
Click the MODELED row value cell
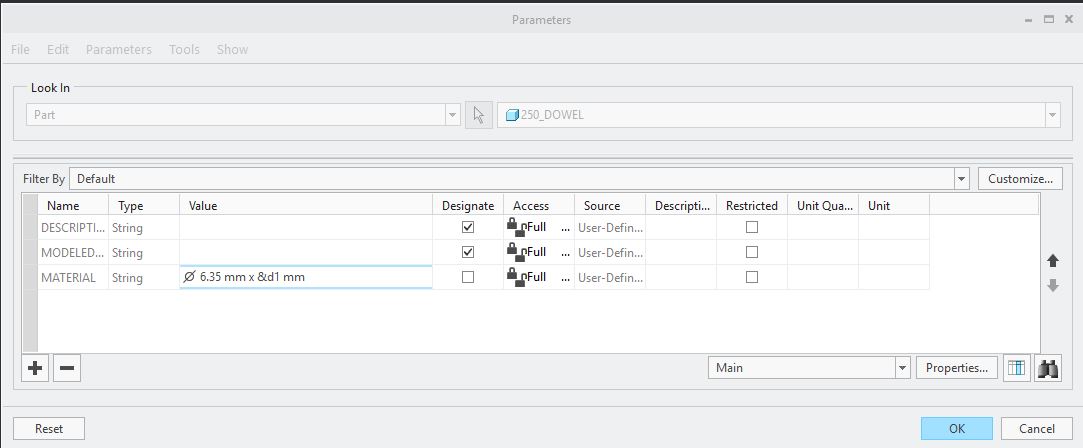coord(306,252)
